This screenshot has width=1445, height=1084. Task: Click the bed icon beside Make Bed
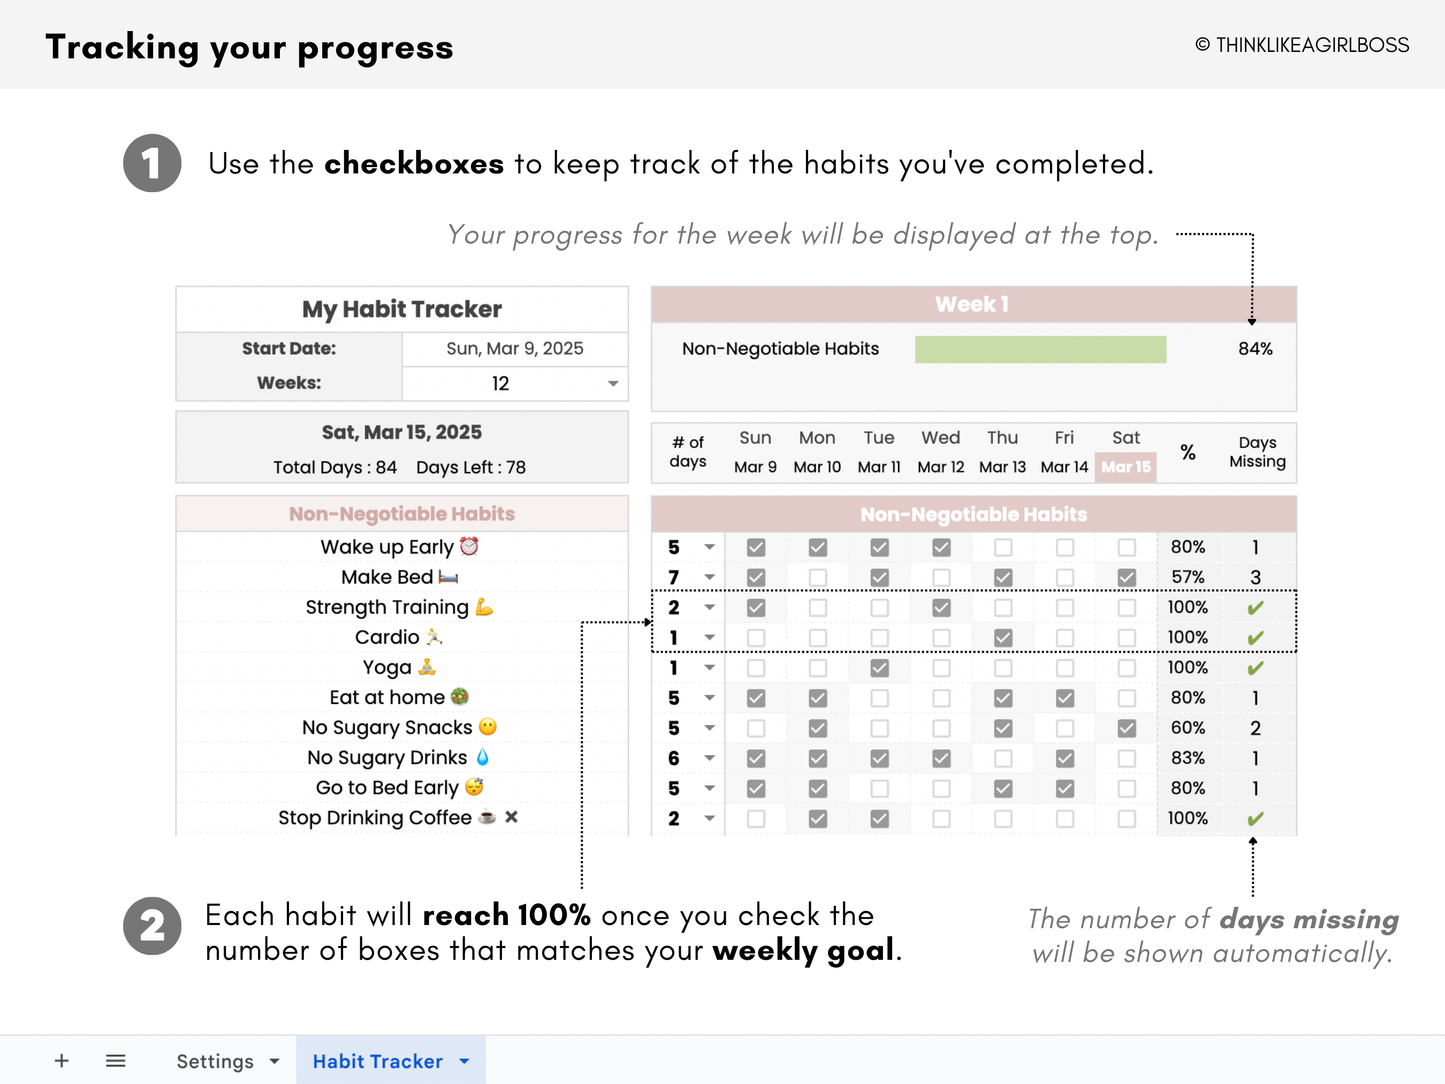coord(450,577)
